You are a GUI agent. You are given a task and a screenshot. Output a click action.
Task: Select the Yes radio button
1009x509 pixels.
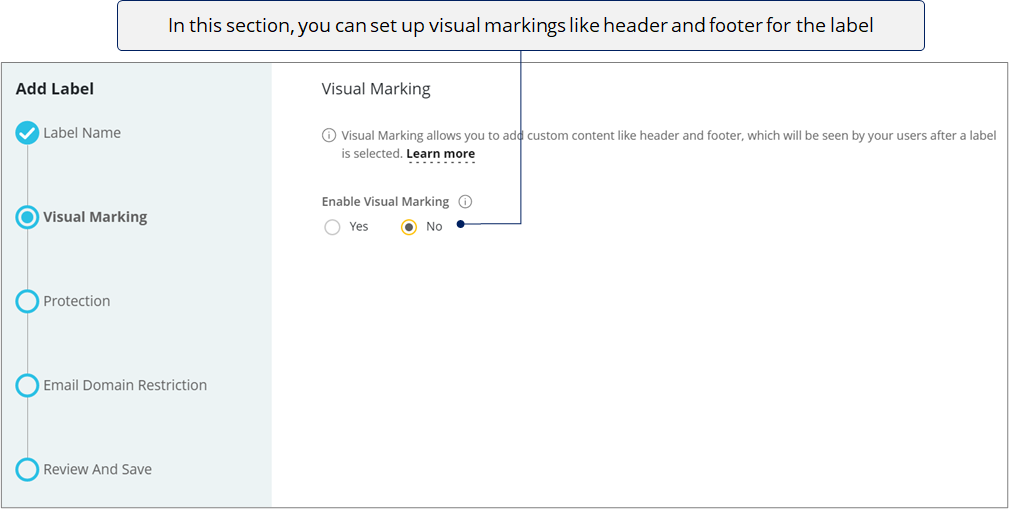pyautogui.click(x=332, y=227)
